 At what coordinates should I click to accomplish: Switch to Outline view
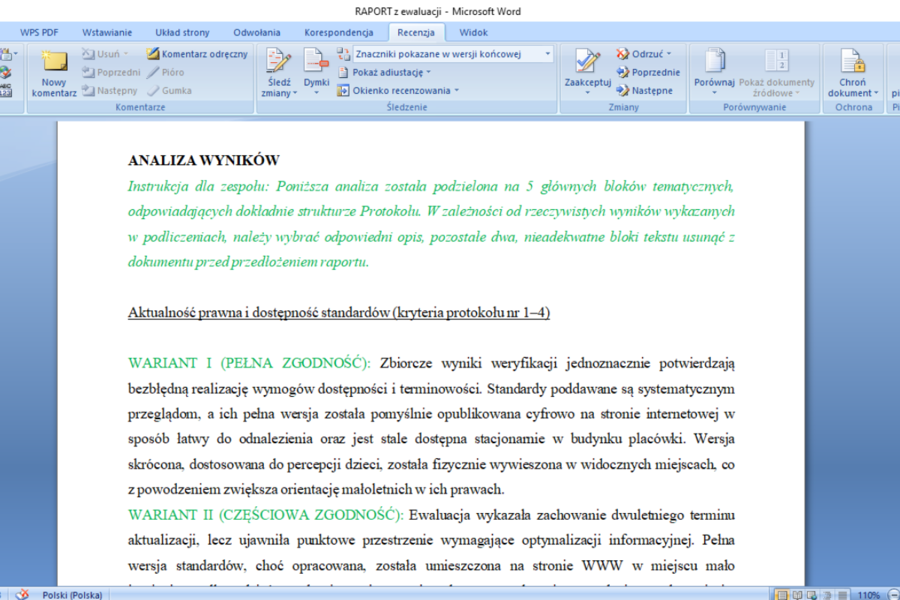[x=827, y=595]
